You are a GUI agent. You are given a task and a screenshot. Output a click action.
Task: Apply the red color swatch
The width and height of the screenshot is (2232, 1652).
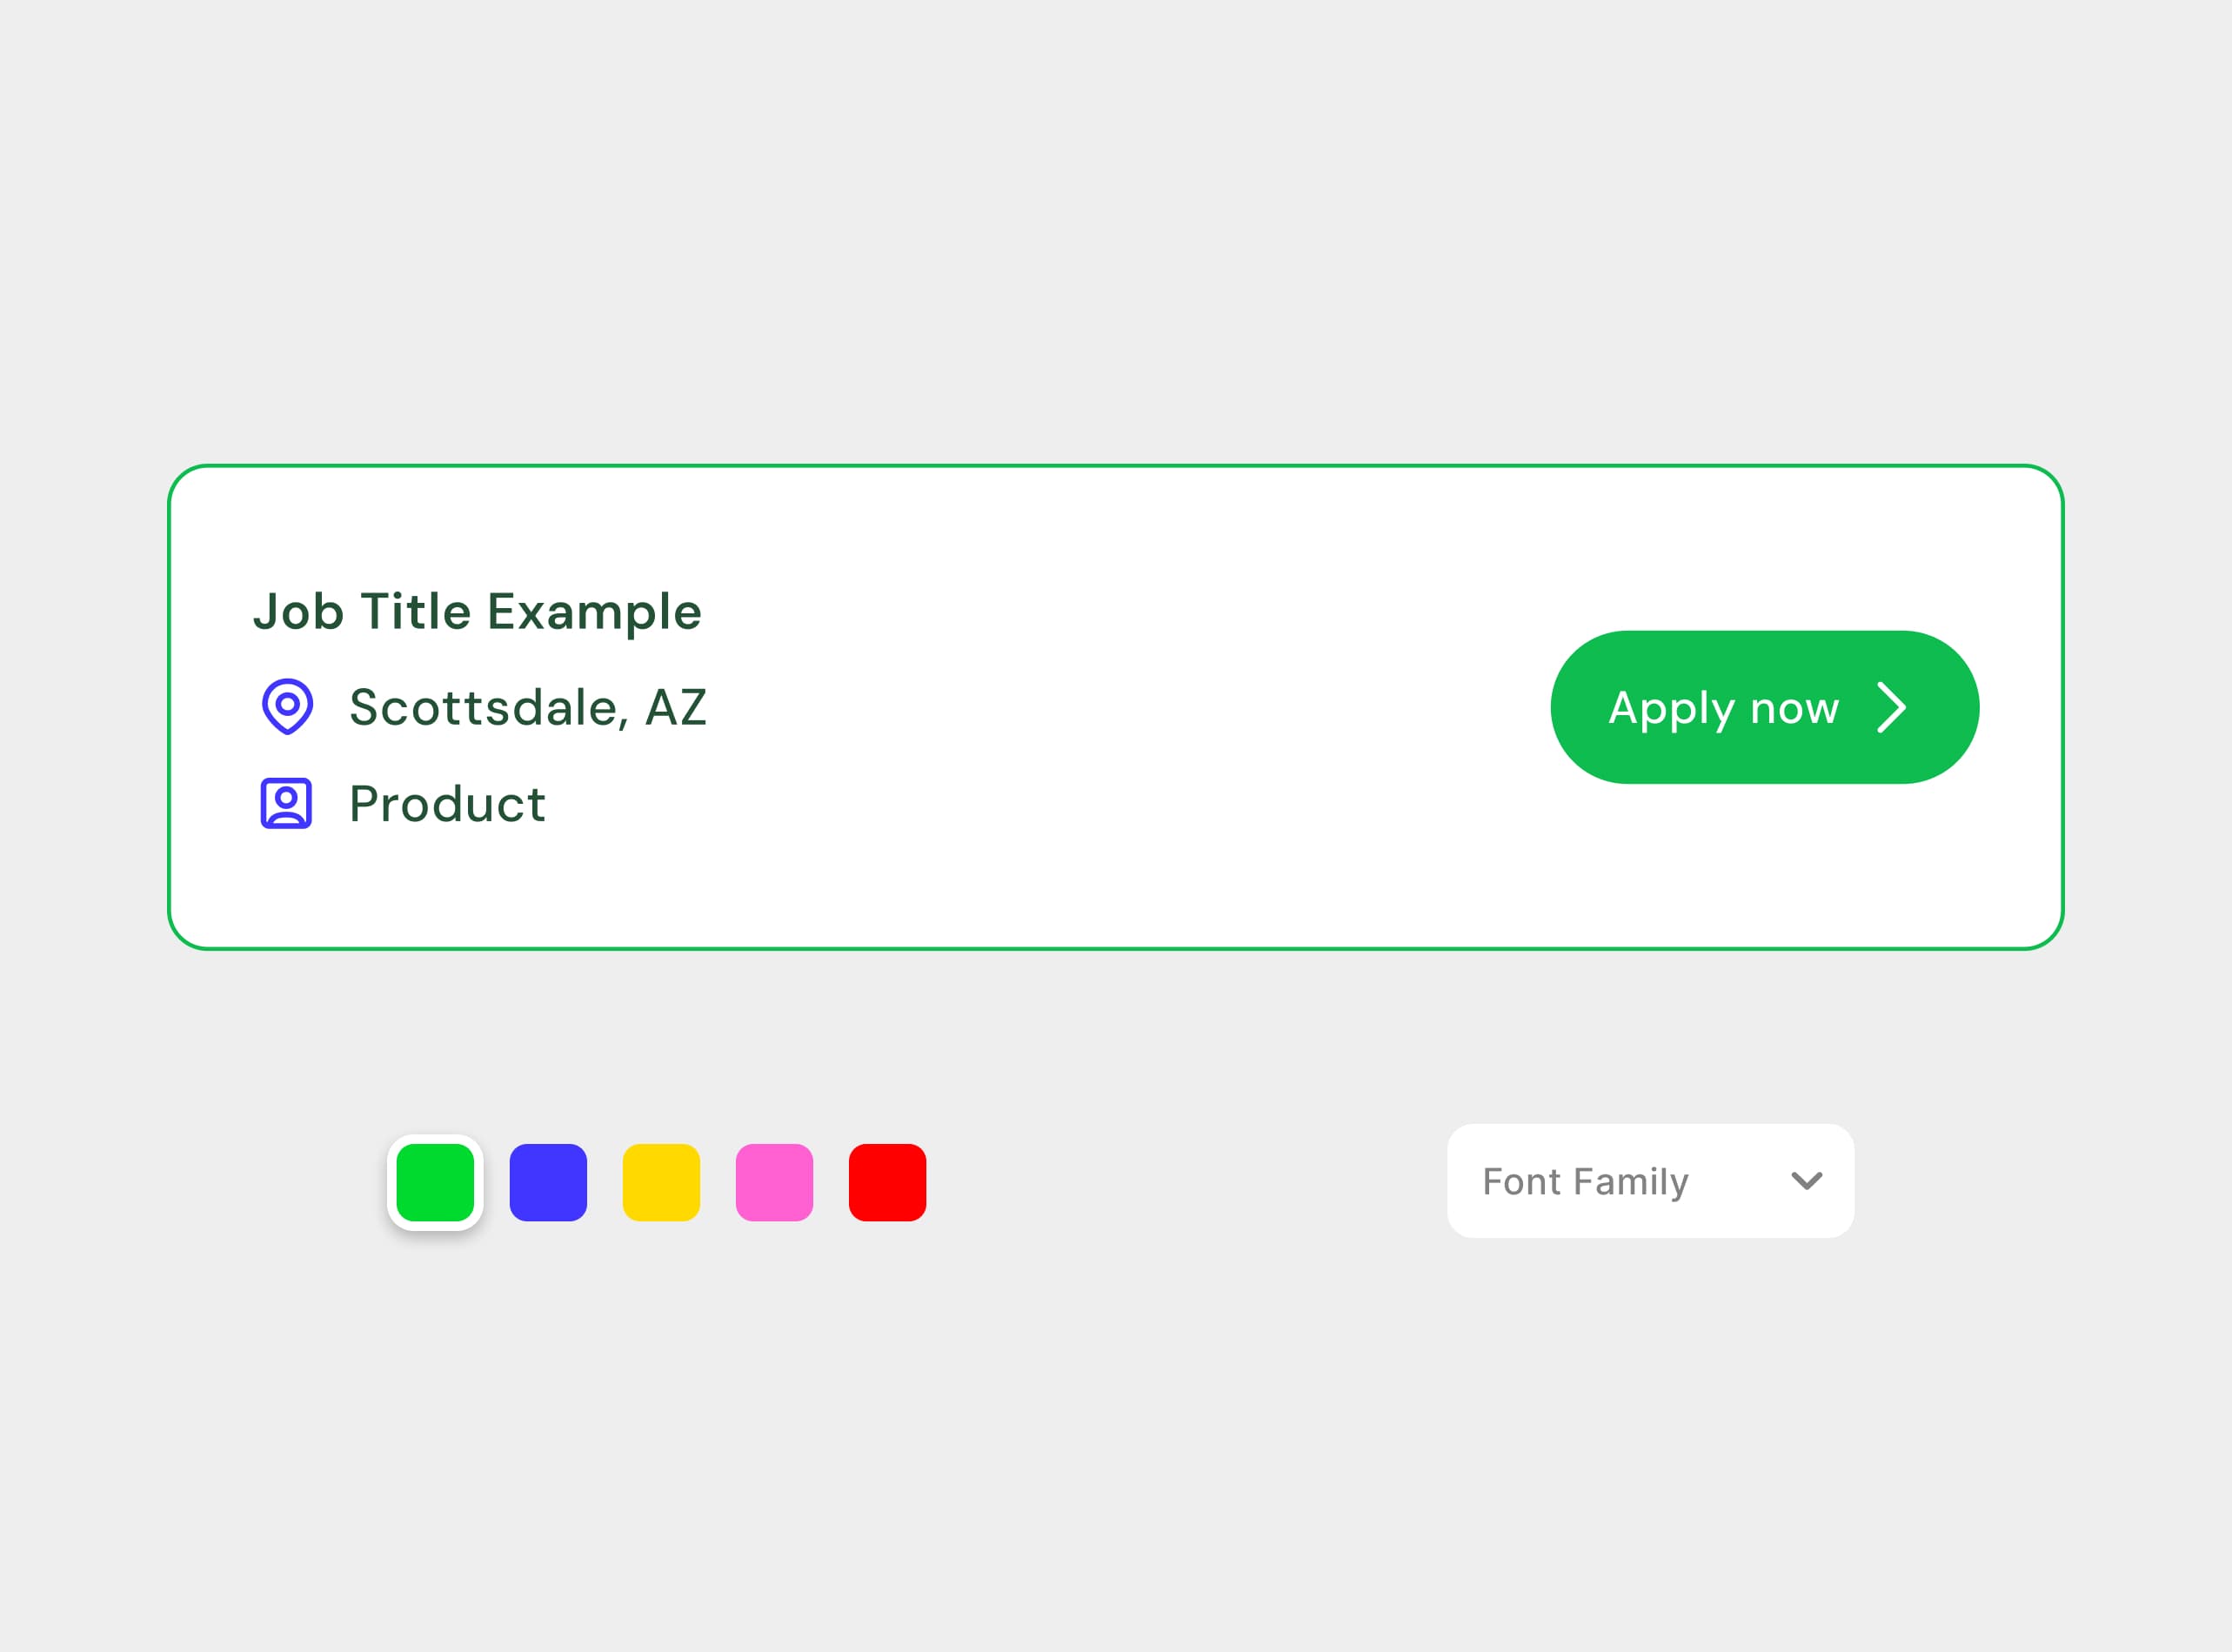887,1182
